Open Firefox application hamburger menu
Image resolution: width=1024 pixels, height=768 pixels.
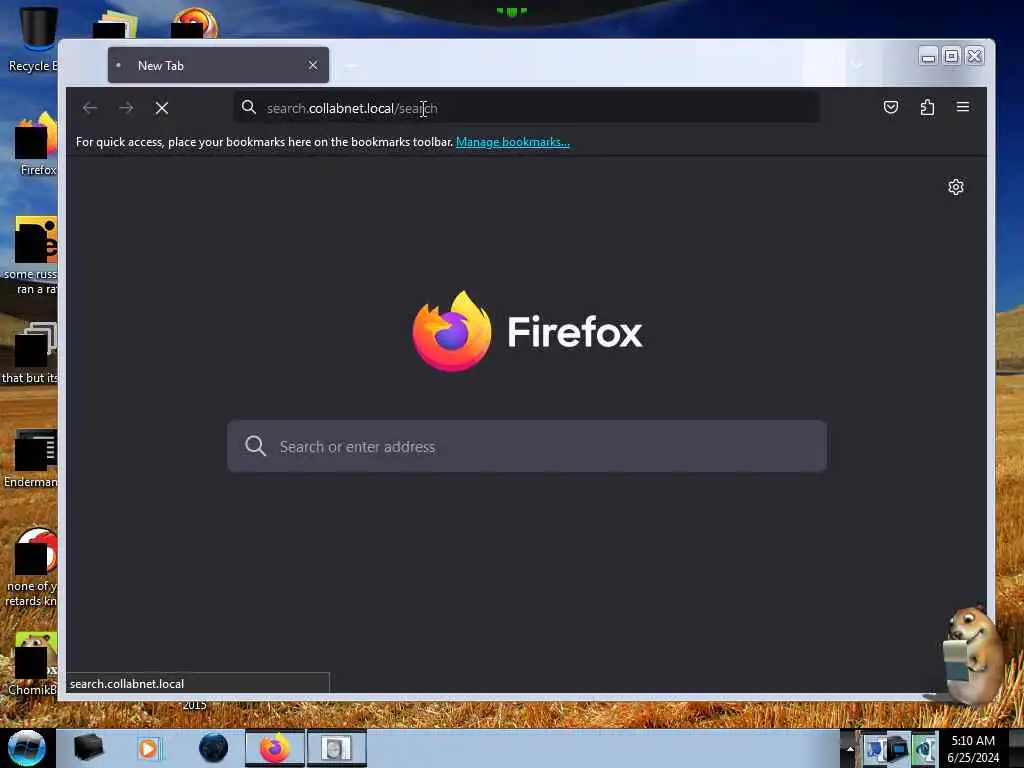(963, 107)
